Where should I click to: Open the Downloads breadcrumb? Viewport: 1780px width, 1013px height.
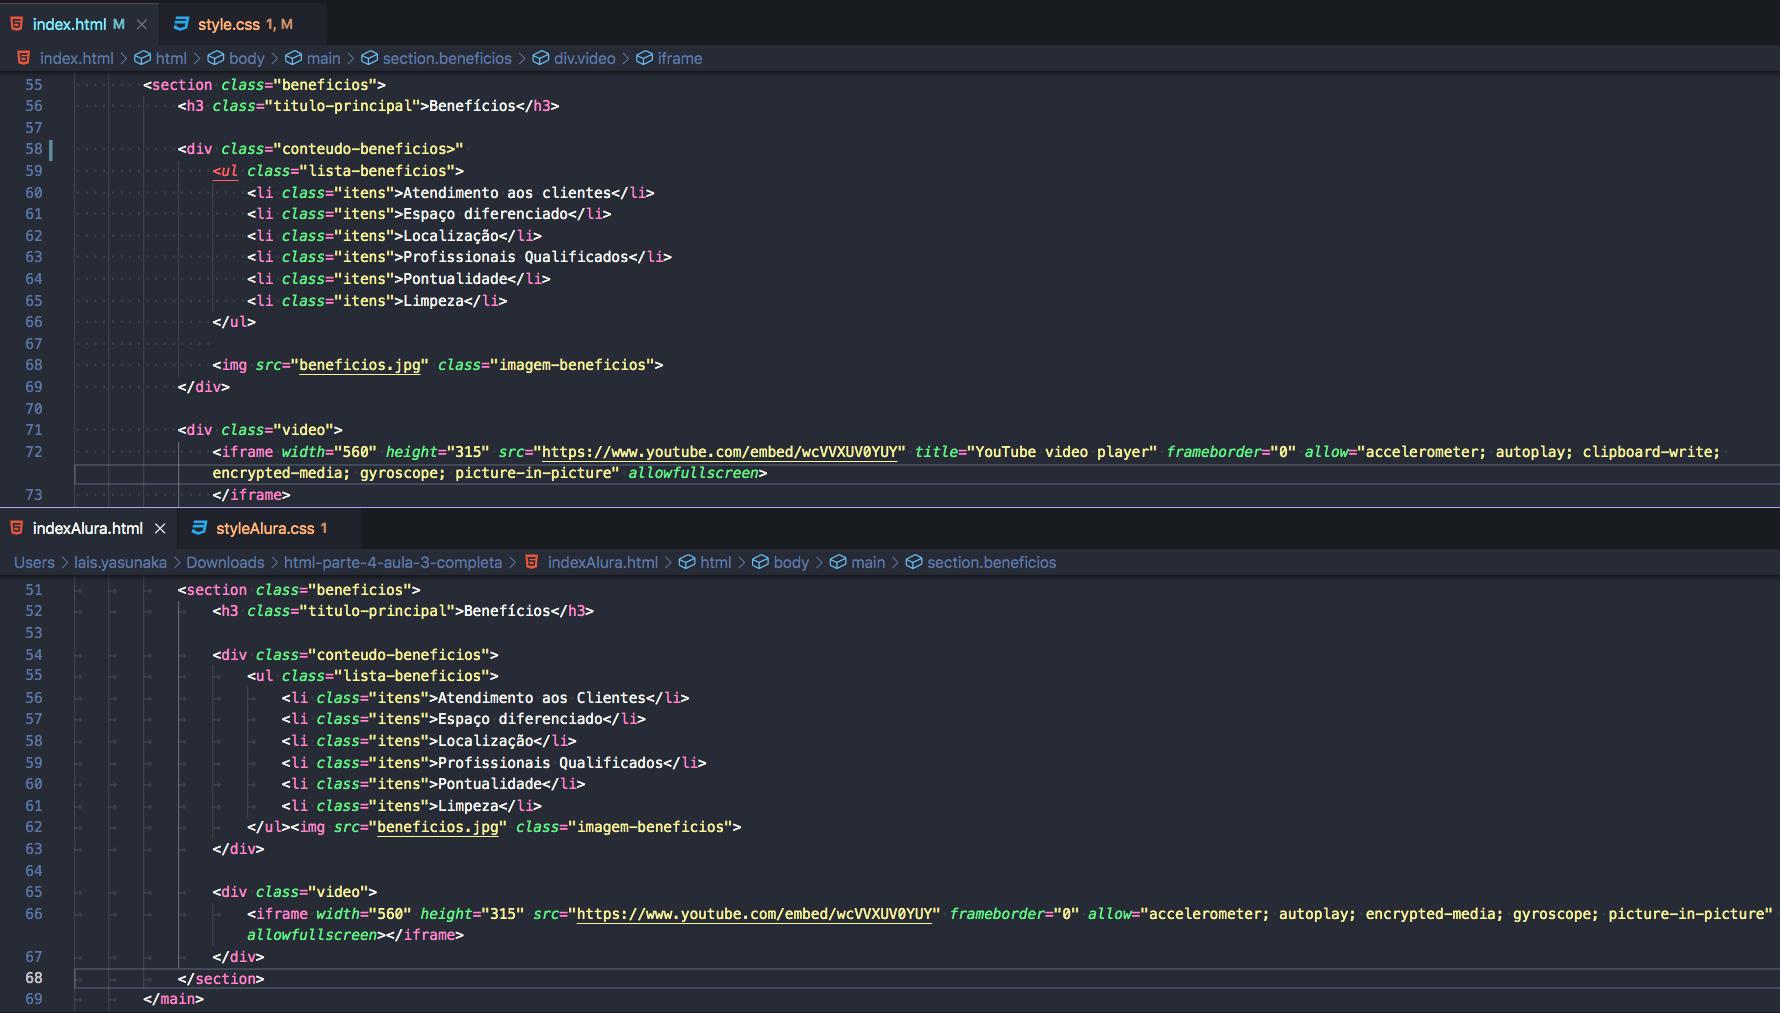(x=225, y=562)
